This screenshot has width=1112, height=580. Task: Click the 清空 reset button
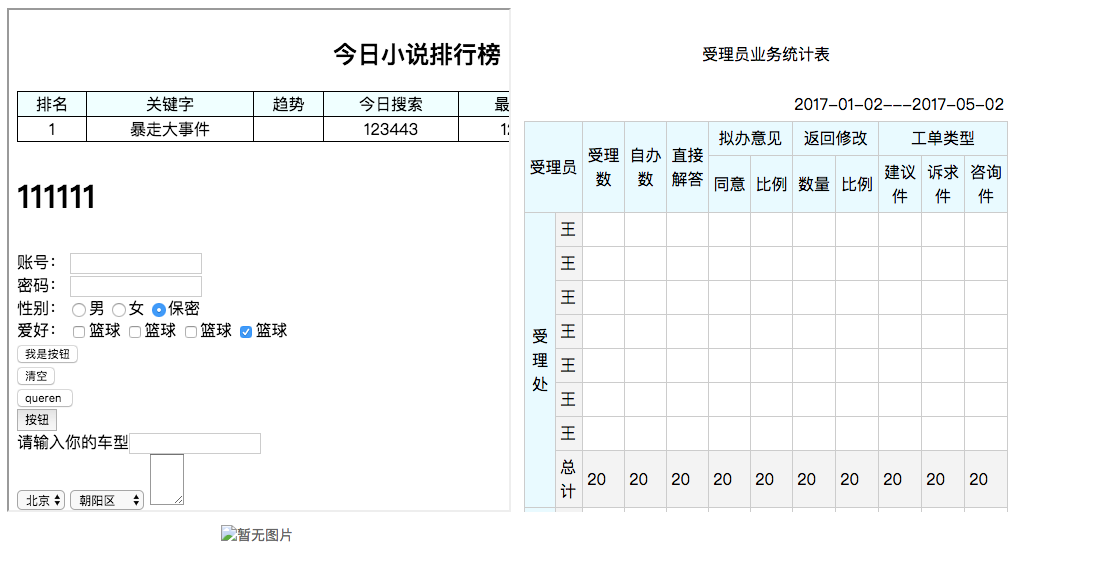click(x=36, y=376)
